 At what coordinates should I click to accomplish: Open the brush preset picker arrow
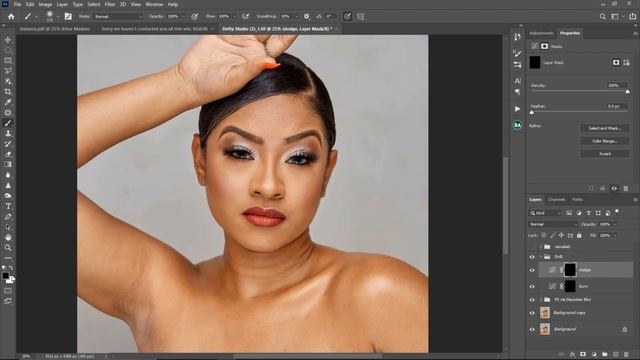[x=58, y=17]
